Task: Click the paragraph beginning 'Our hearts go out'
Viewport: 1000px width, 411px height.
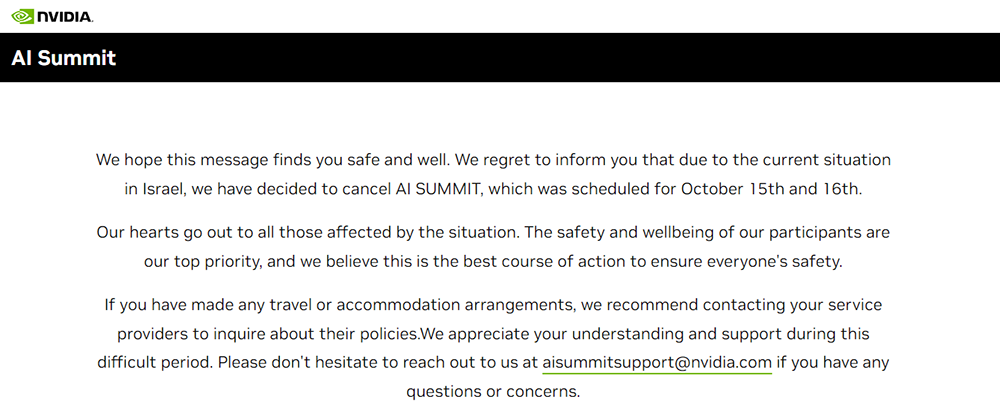Action: pos(493,247)
